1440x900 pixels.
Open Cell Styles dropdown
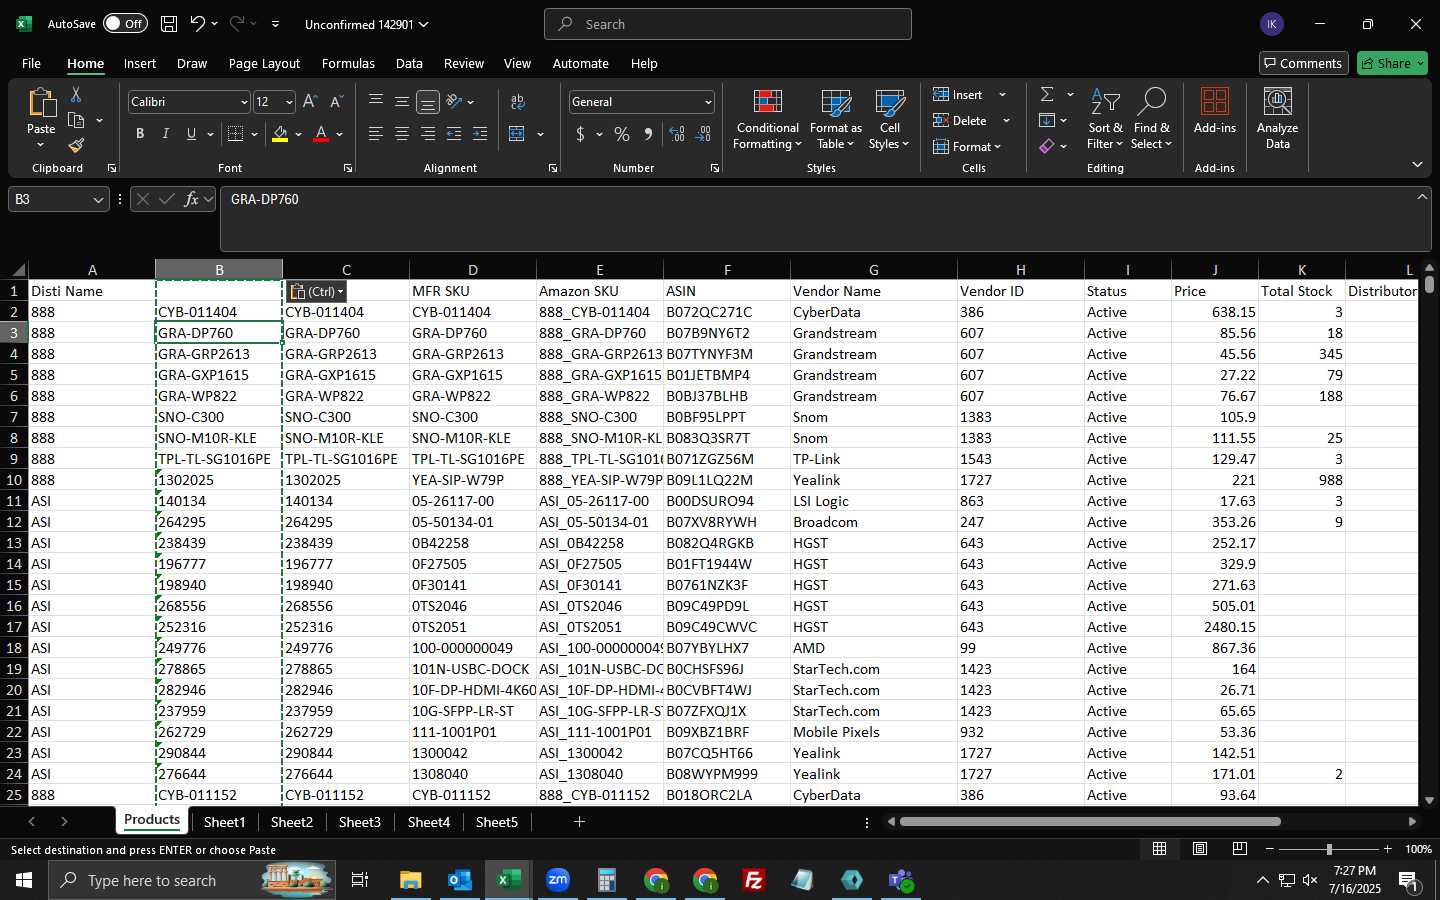pos(889,119)
